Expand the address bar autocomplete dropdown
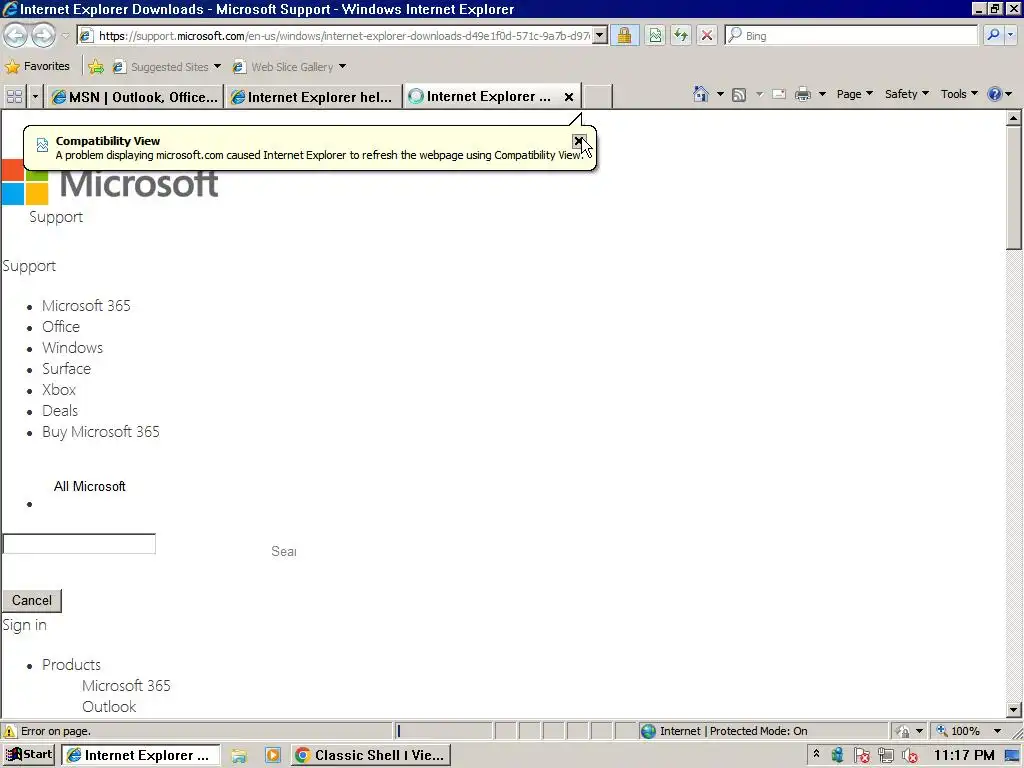1024x768 pixels. coord(600,36)
